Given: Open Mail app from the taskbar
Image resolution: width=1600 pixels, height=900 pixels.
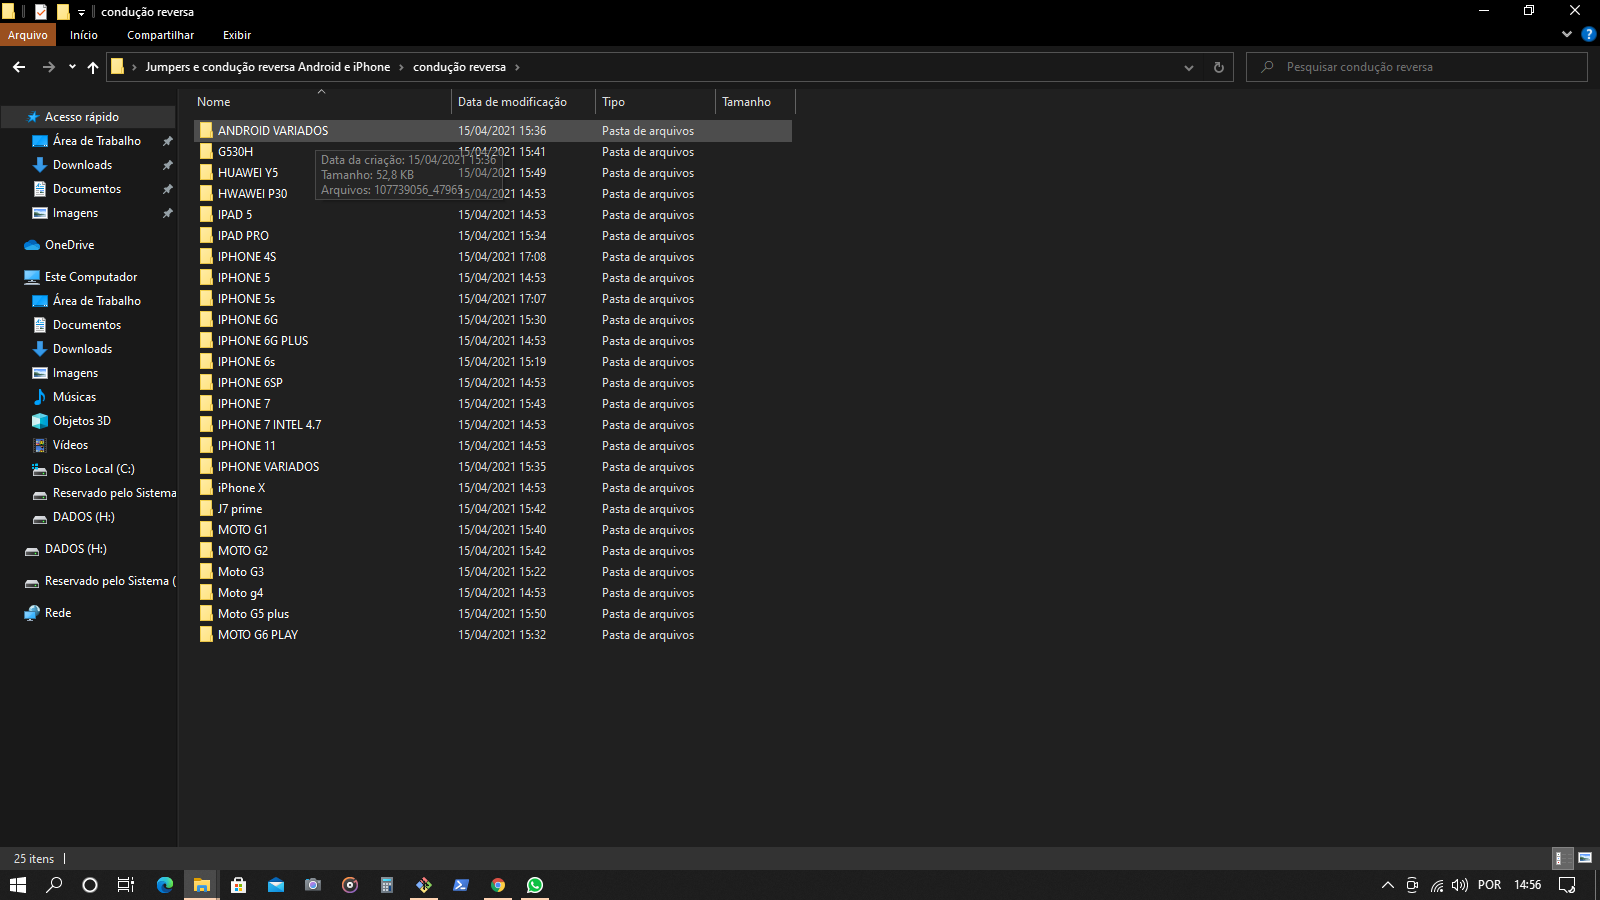Looking at the screenshot, I should (x=276, y=885).
